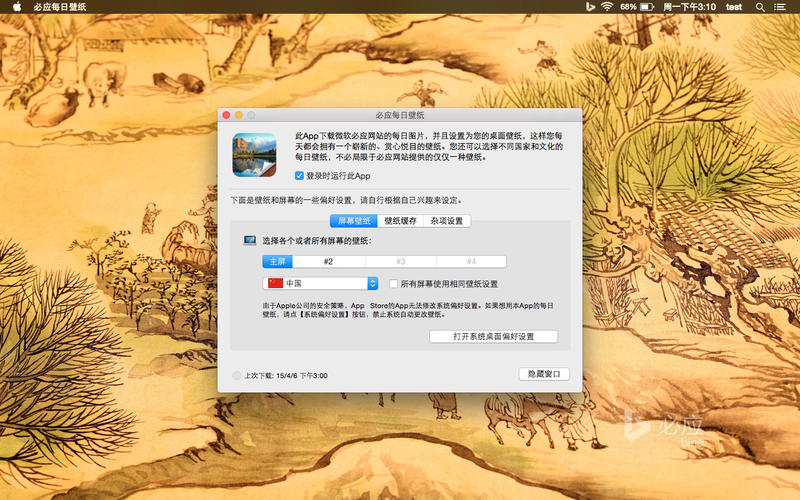Switch to the 屏幕壁纸 tab
This screenshot has width=800, height=500.
354,221
